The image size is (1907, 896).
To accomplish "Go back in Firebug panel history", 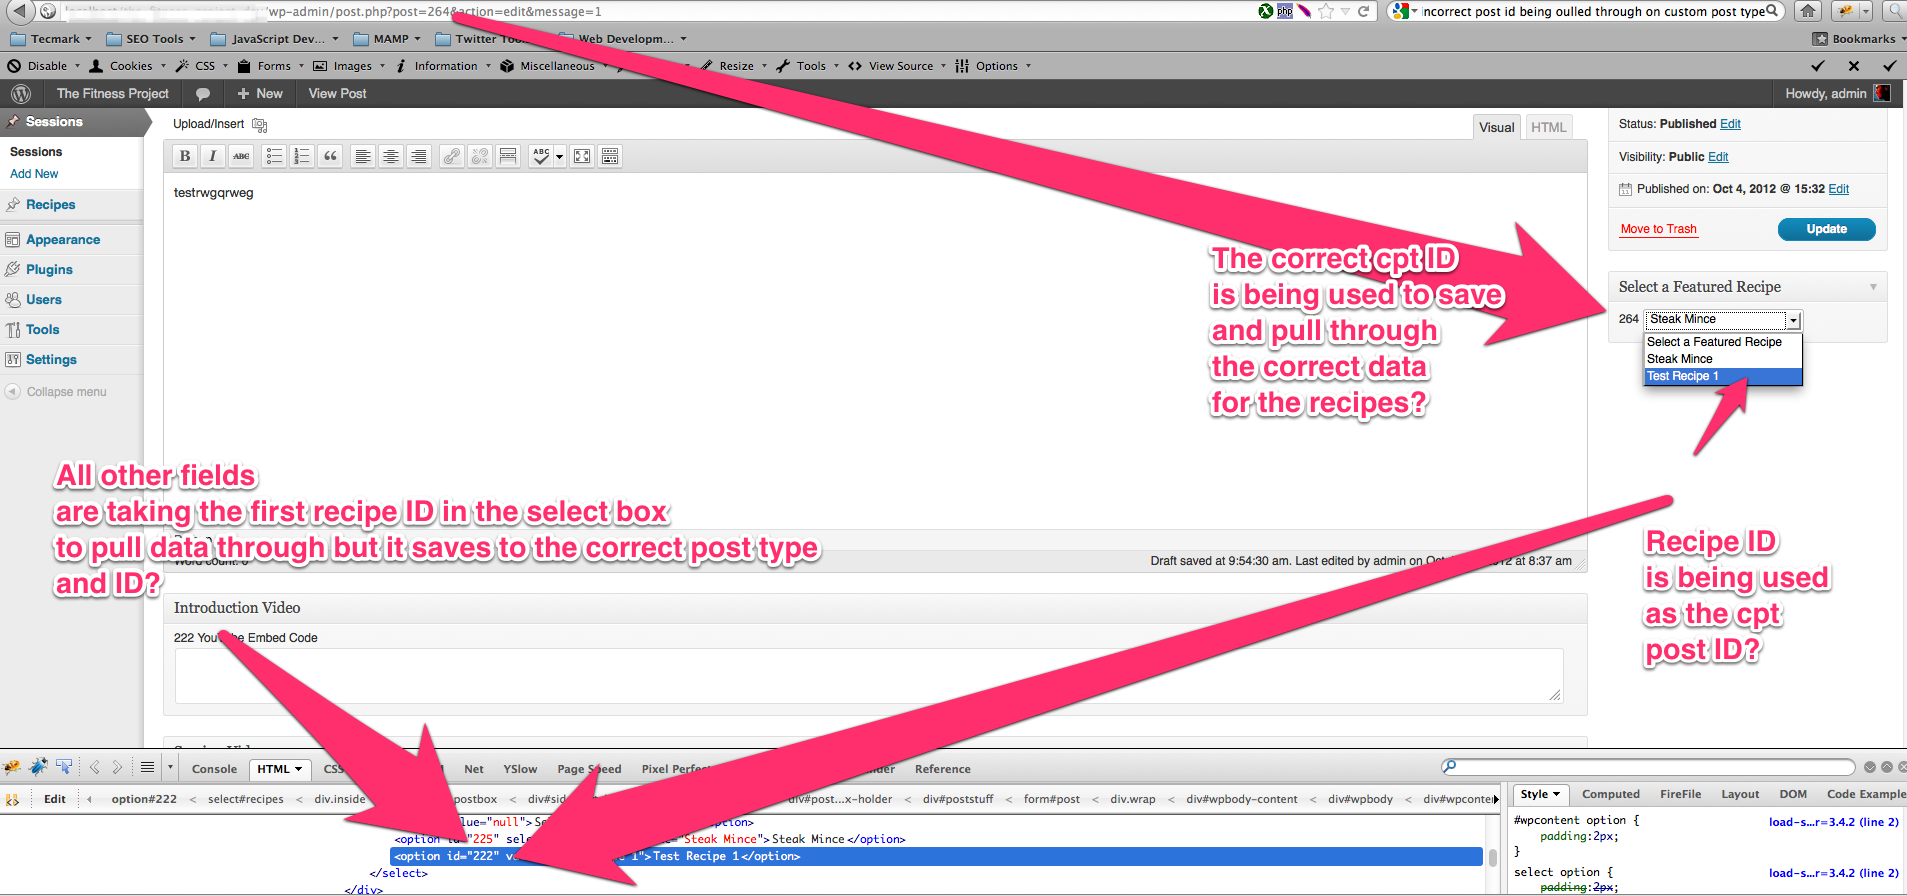I will click(95, 767).
